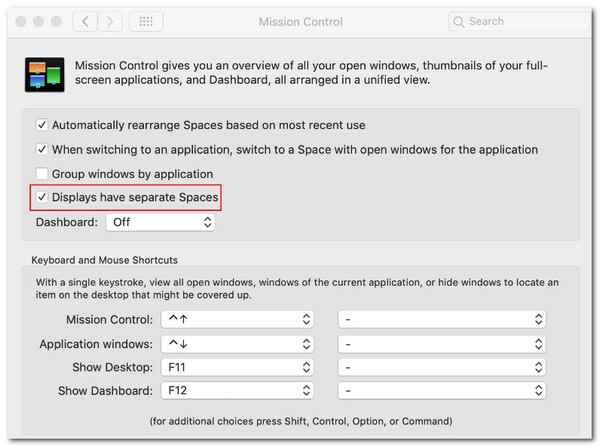This screenshot has width=600, height=447.
Task: Open Show Dashboard F12 shortcut dropdown
Action: click(x=237, y=390)
